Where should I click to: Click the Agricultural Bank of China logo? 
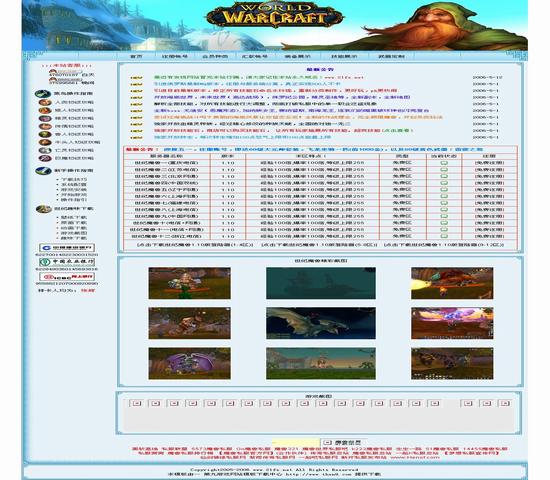point(67,262)
